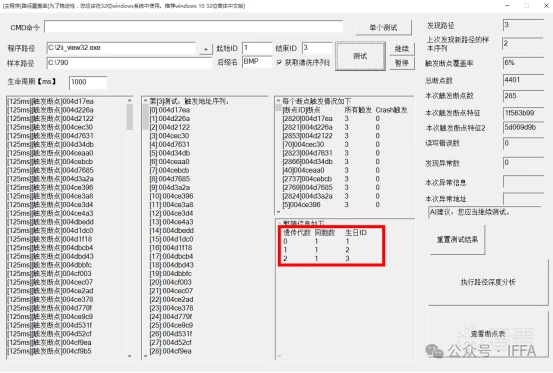Click the 重置测试结果 button
The height and width of the screenshot is (373, 553).
(x=457, y=240)
